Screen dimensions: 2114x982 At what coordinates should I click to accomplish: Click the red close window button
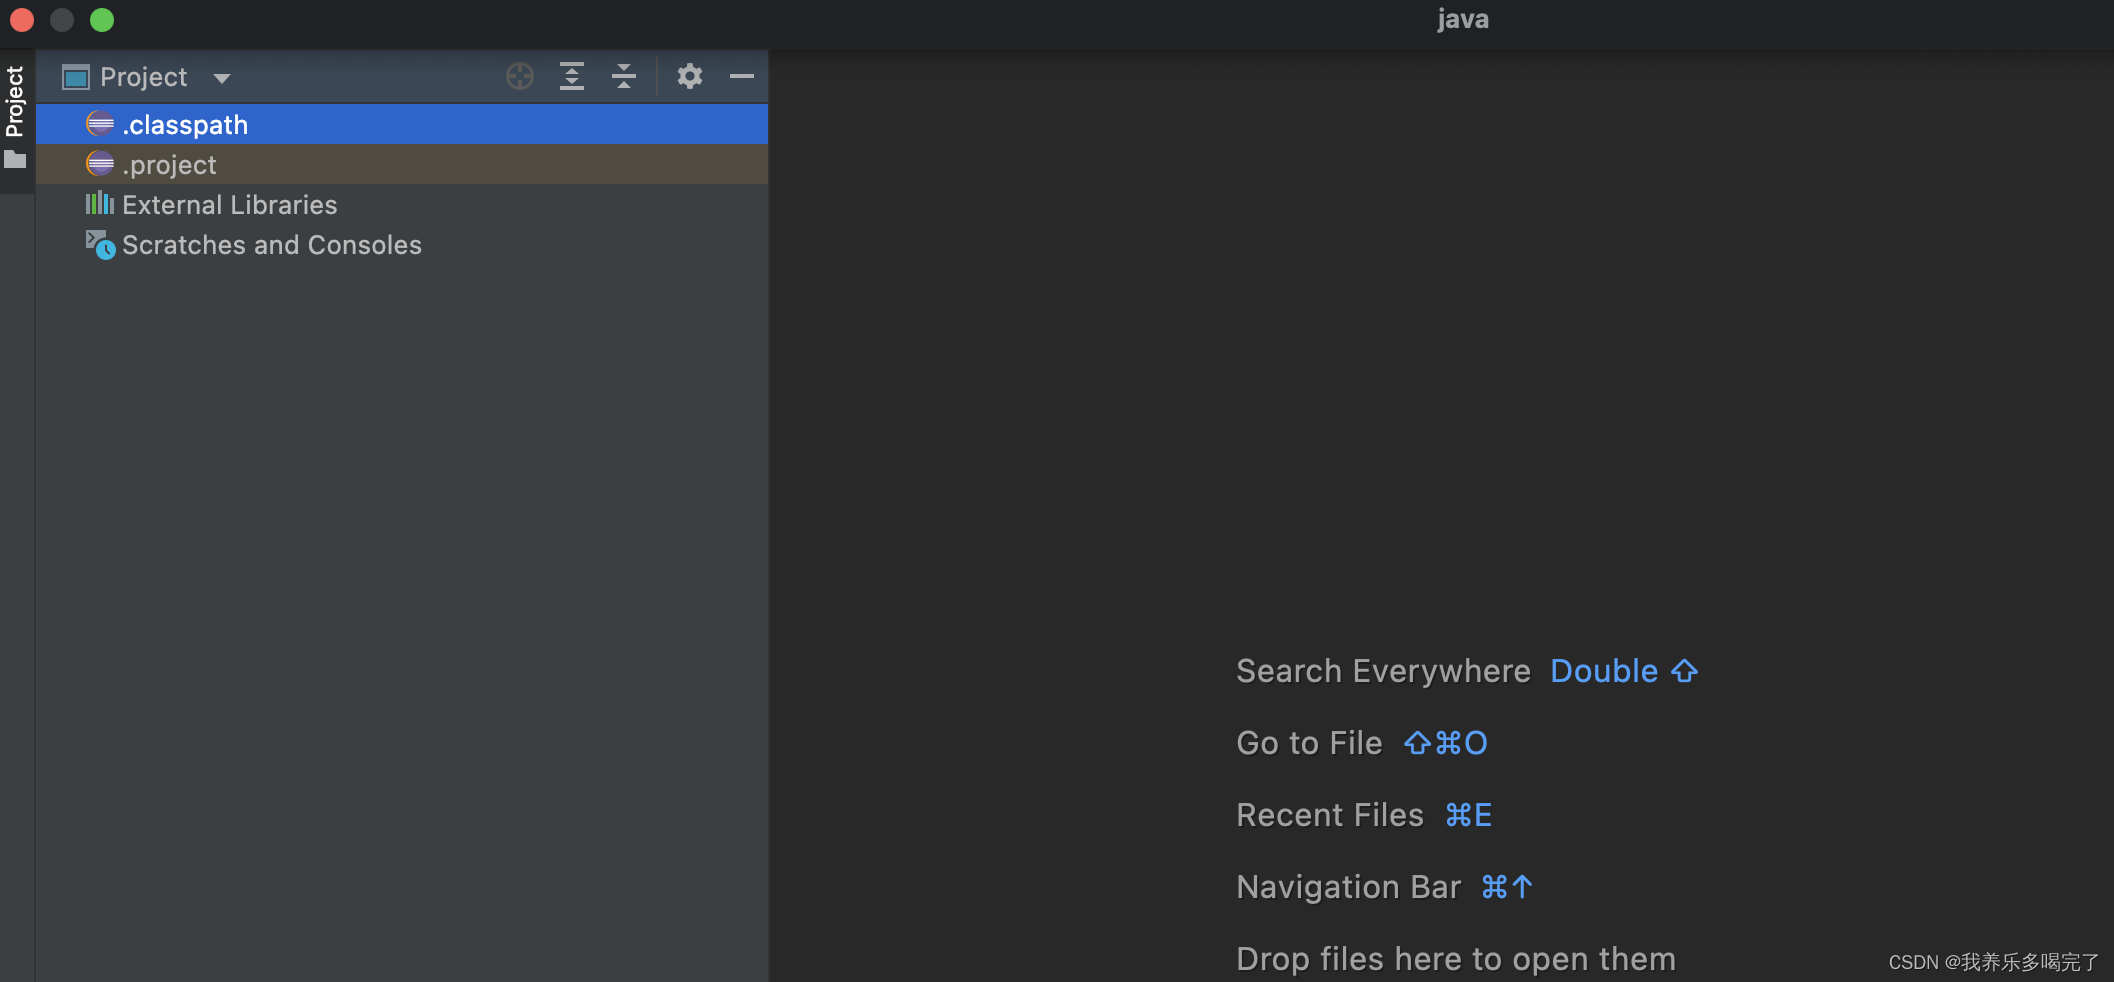tap(22, 20)
